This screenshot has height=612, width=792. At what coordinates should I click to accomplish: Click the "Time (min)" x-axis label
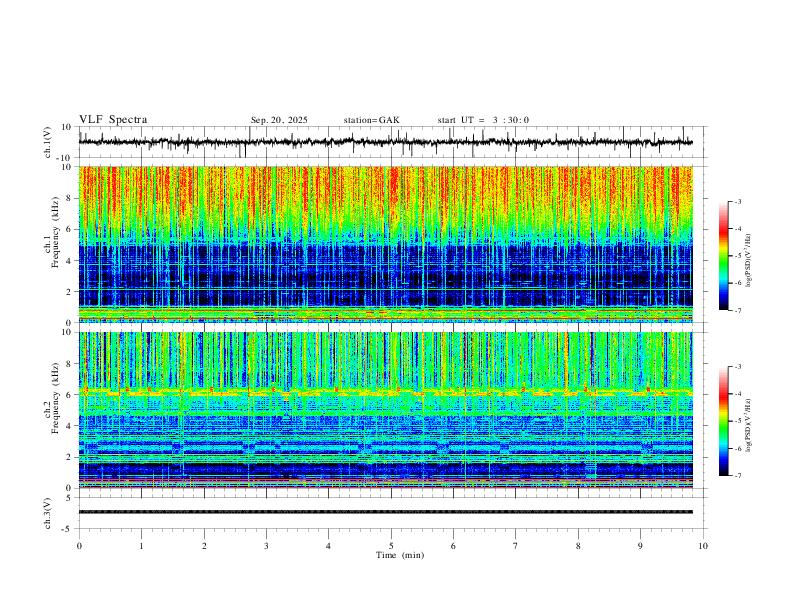[x=400, y=555]
